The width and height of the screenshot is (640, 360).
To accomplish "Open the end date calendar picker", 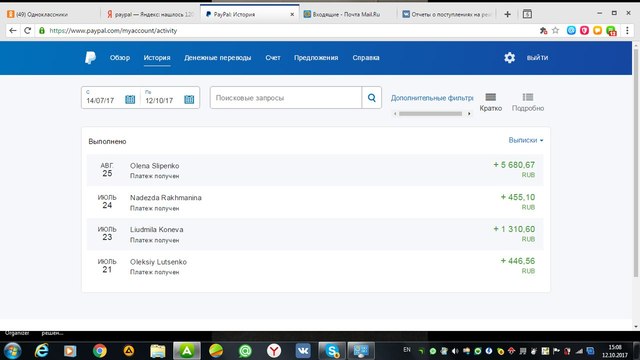I will pyautogui.click(x=189, y=99).
